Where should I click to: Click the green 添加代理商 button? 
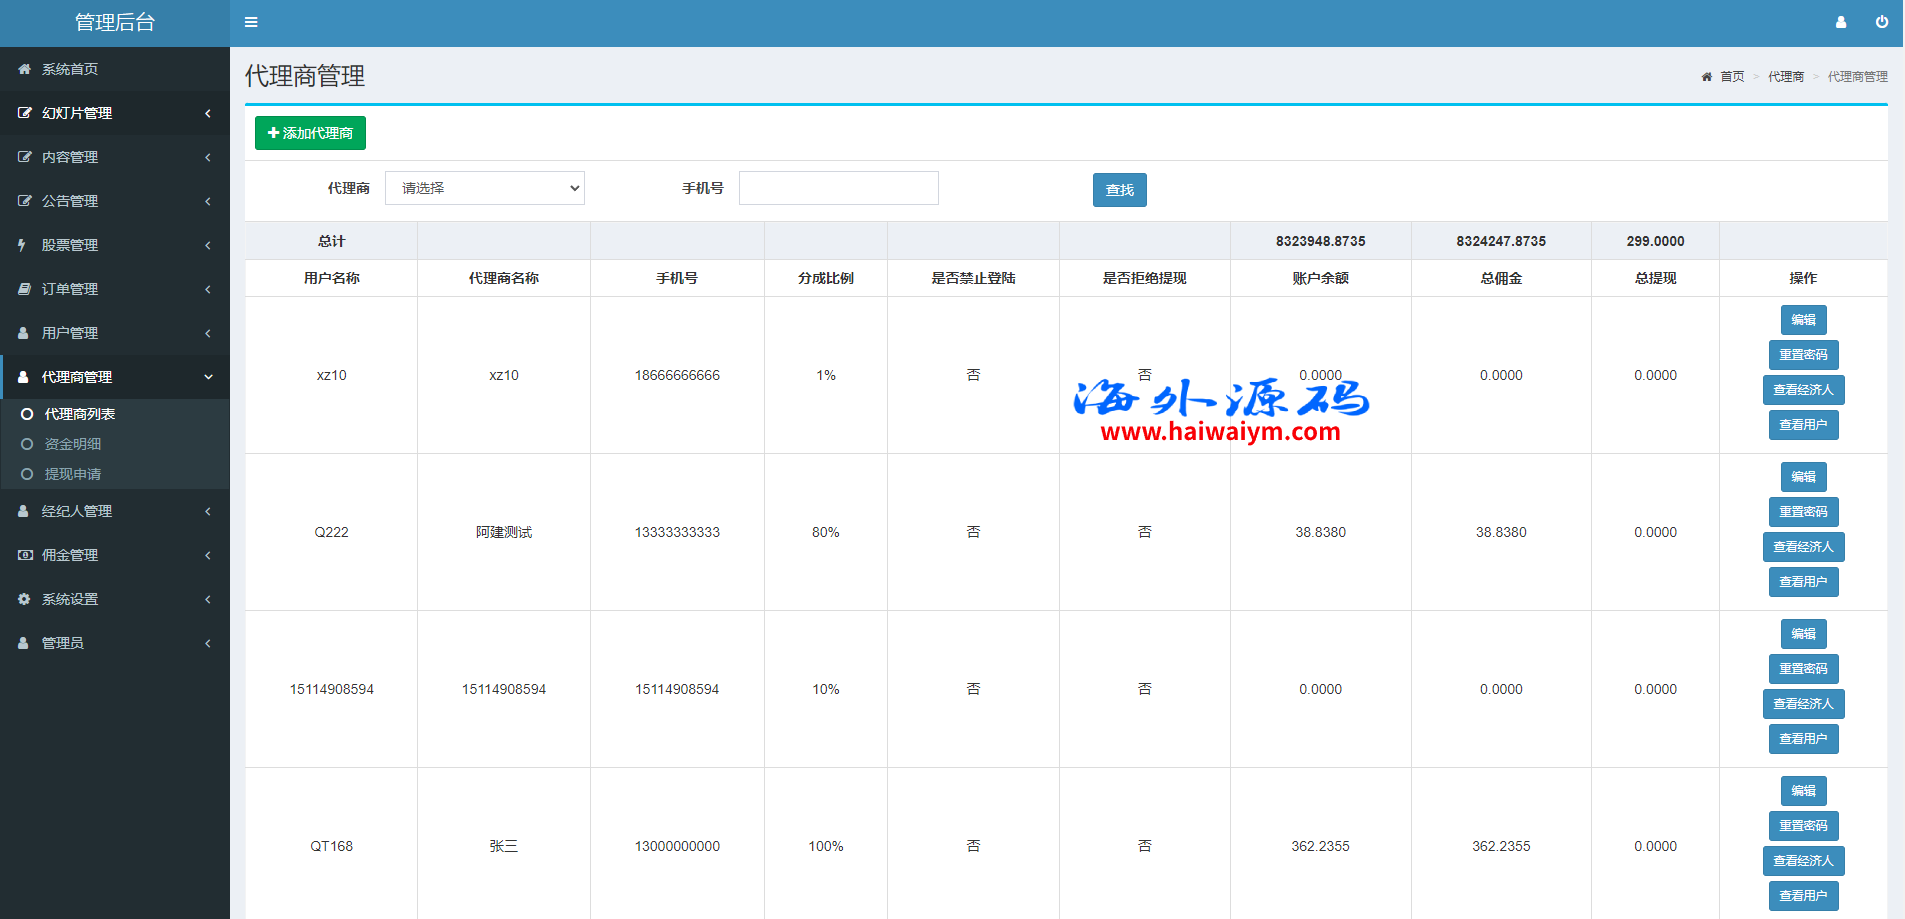(310, 133)
